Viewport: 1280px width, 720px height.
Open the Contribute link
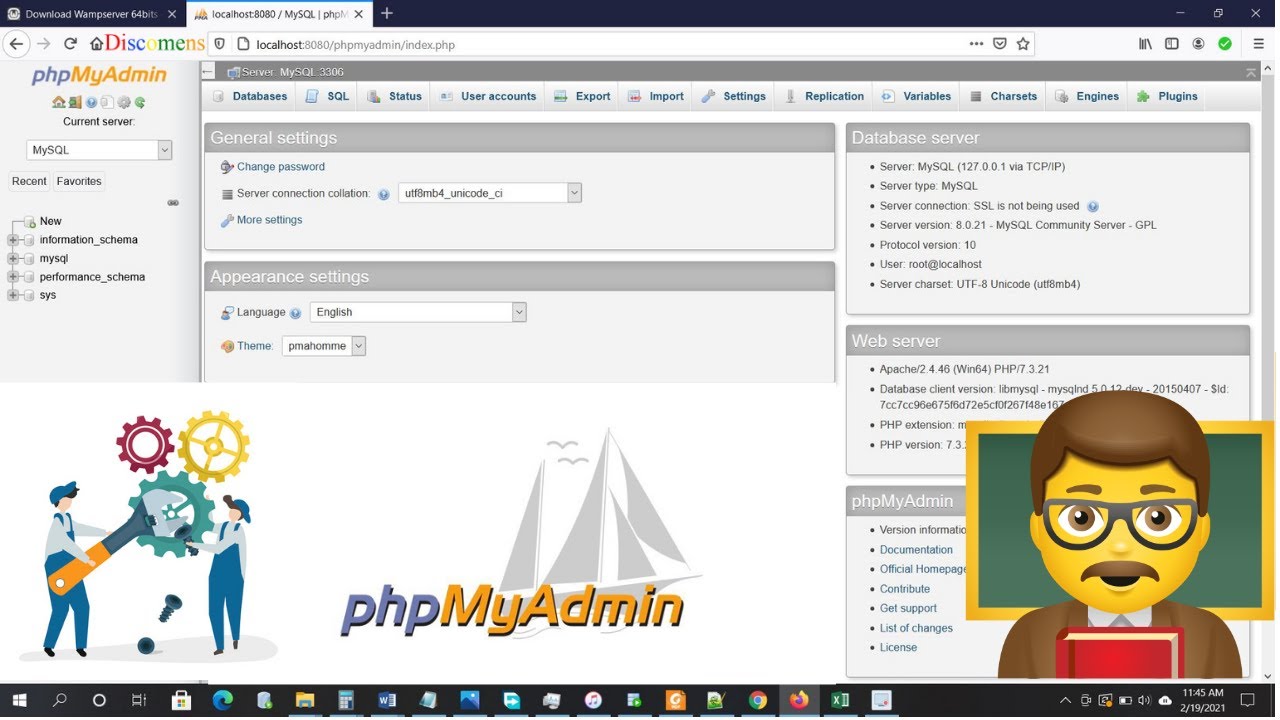tap(905, 589)
